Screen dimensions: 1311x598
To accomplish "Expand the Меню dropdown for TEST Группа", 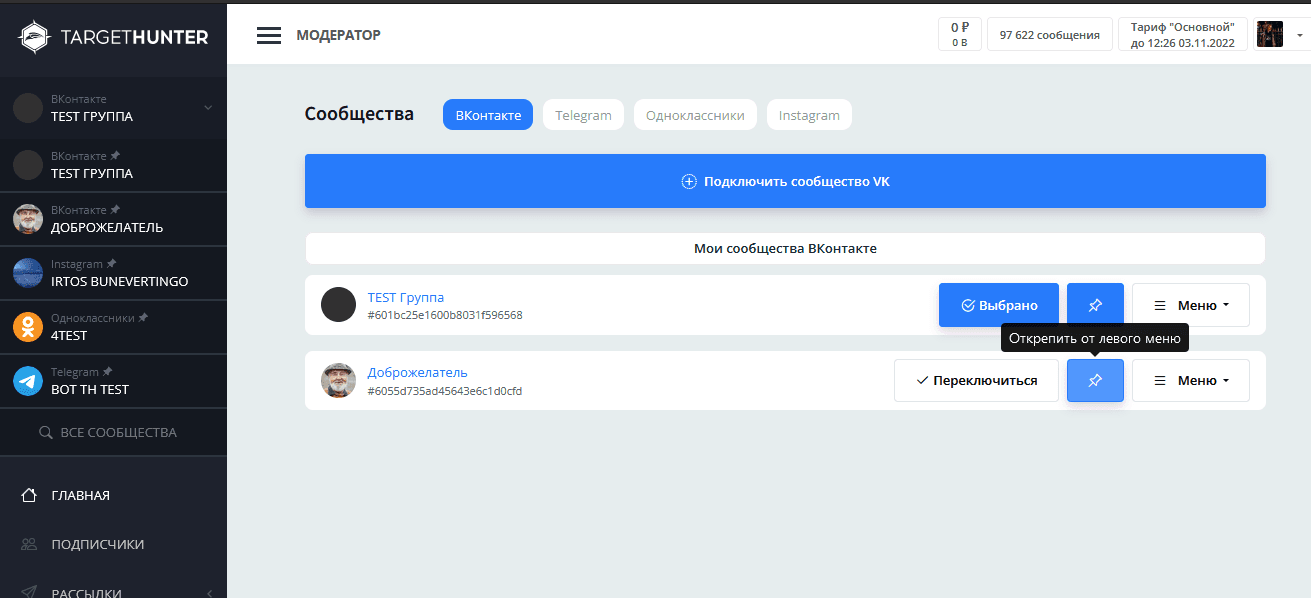I will (1190, 305).
